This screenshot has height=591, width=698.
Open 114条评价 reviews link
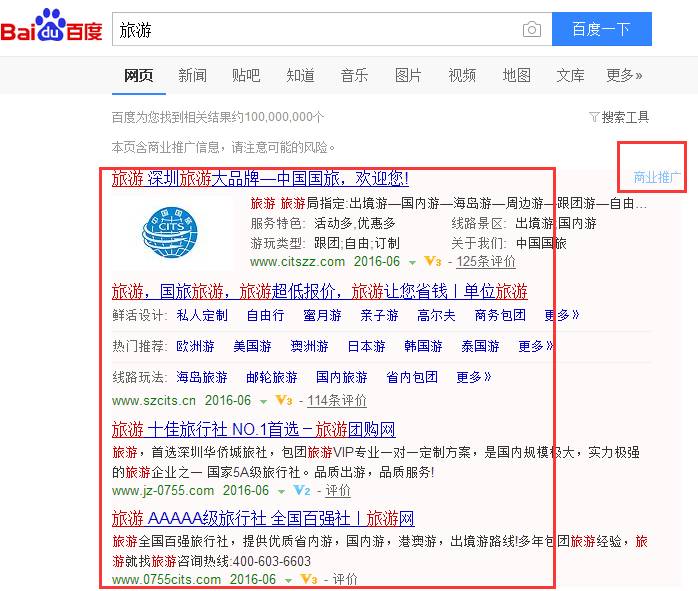[x=337, y=401]
